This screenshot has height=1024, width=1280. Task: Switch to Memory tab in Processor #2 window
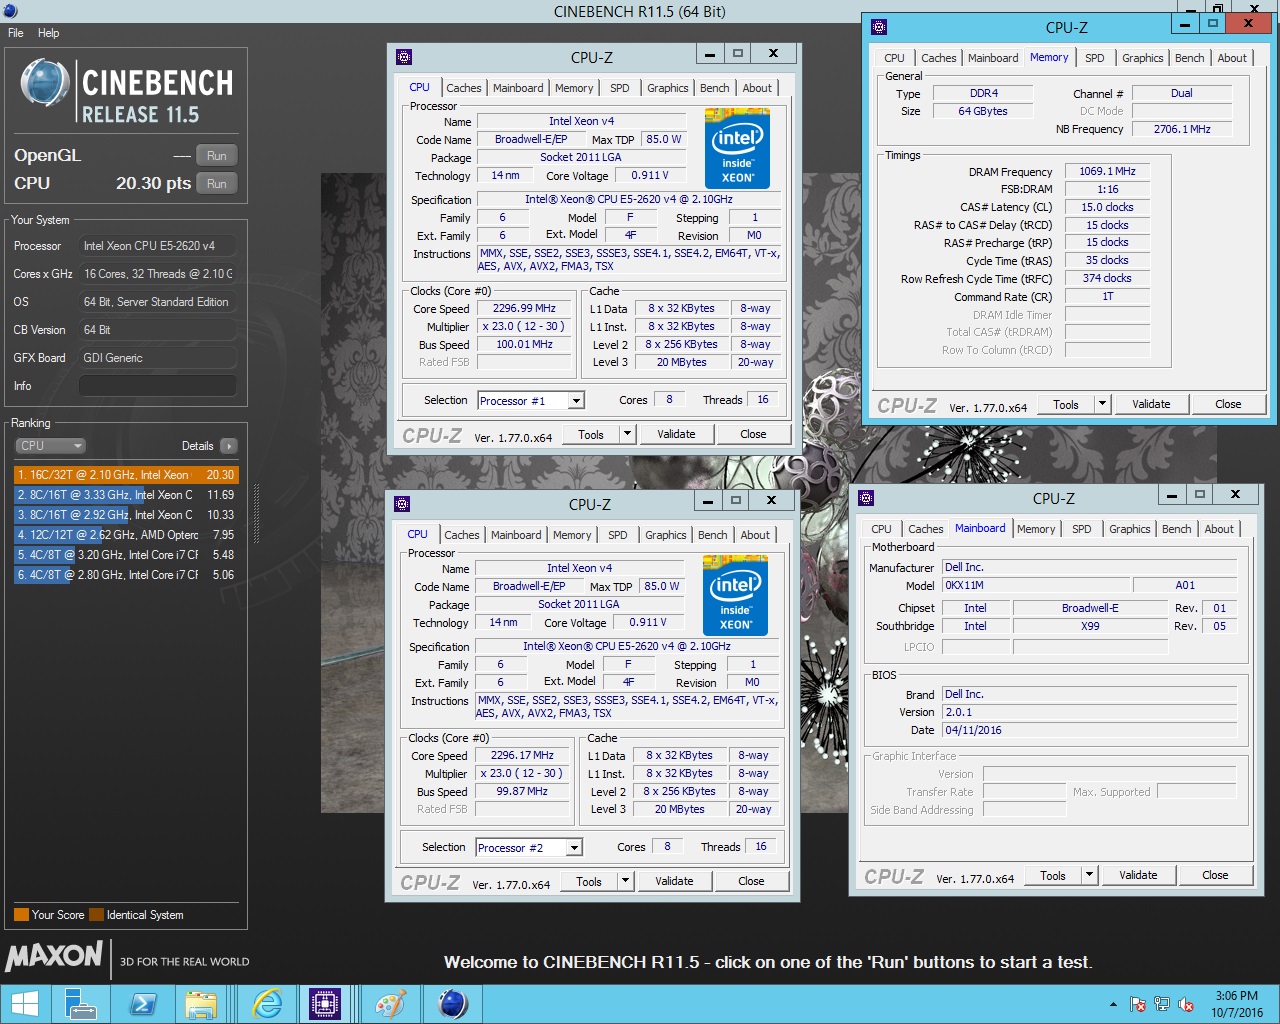click(572, 535)
